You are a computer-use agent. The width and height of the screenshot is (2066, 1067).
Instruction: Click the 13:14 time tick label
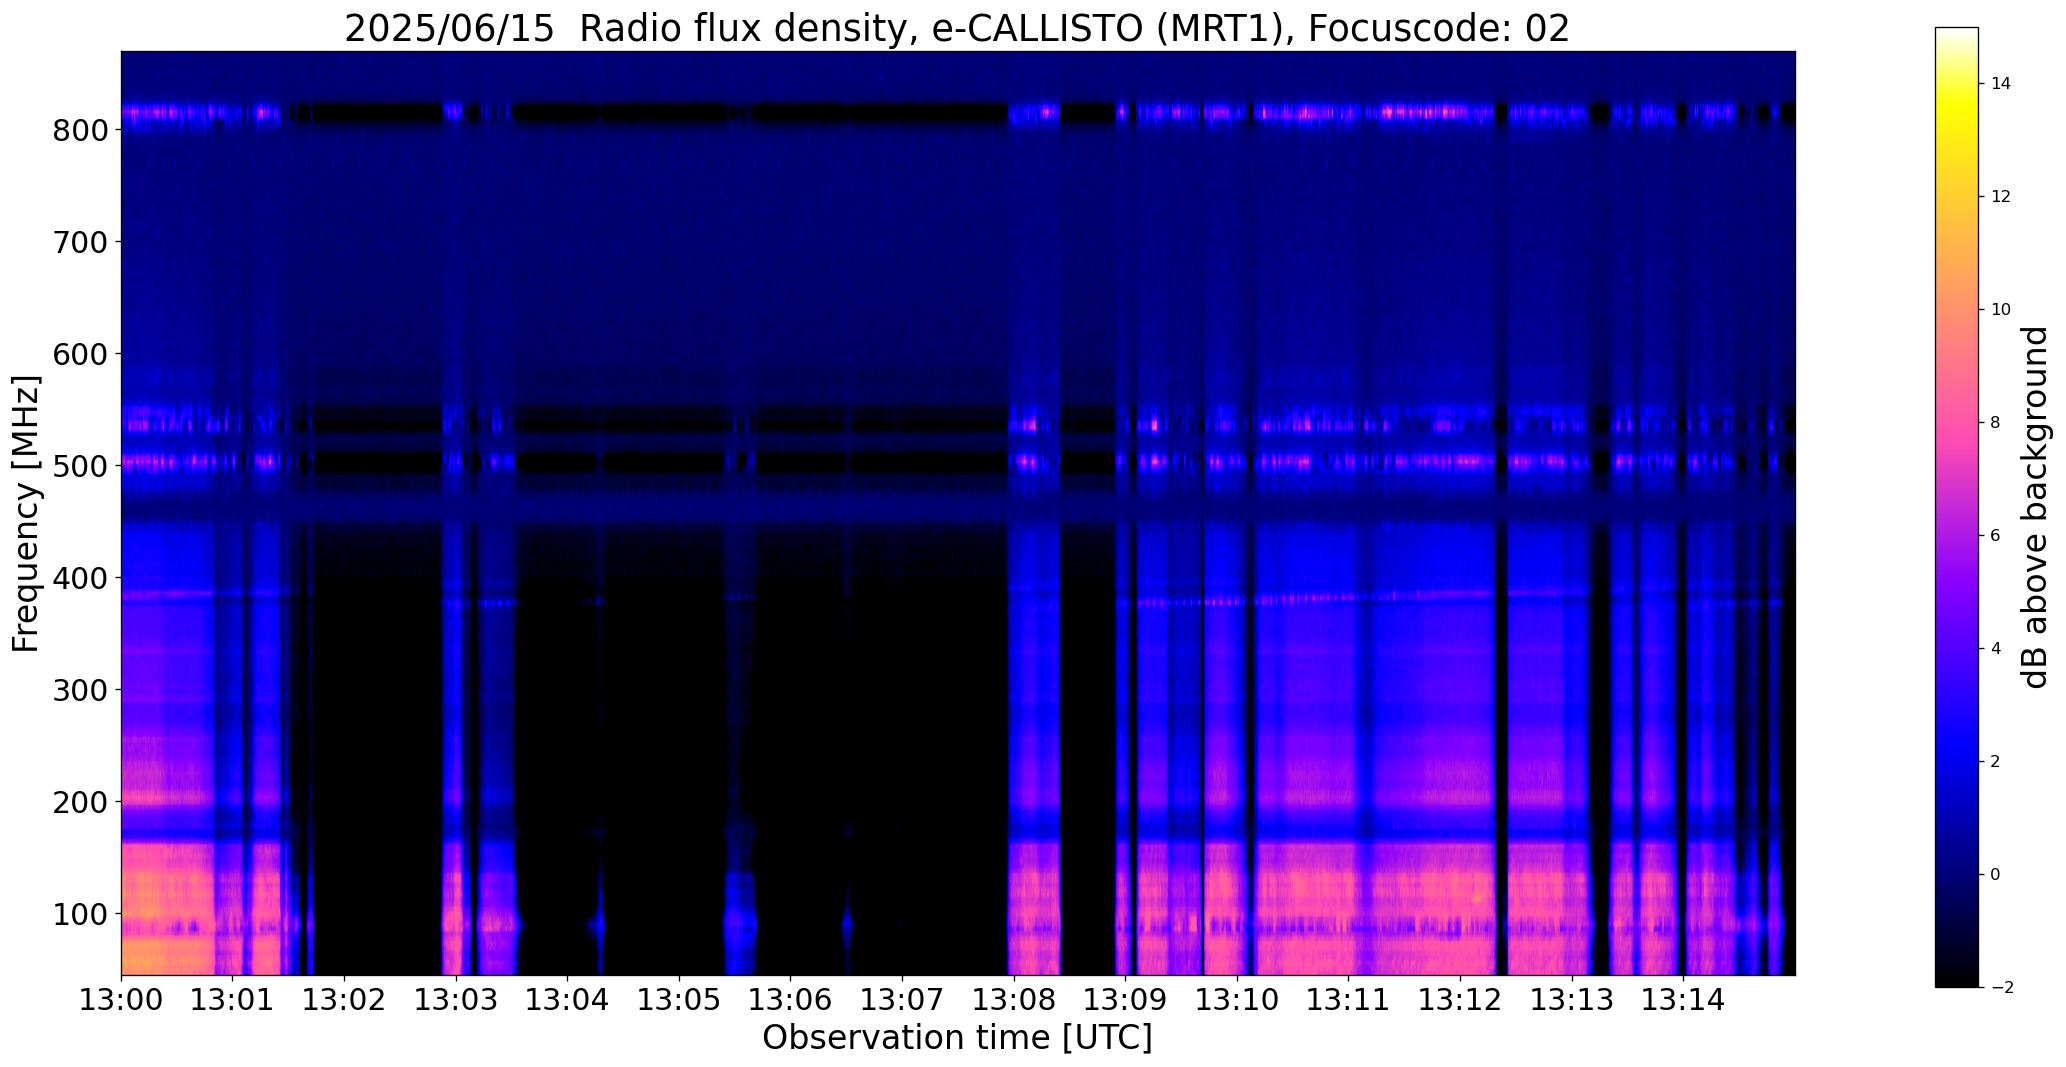[1684, 1001]
